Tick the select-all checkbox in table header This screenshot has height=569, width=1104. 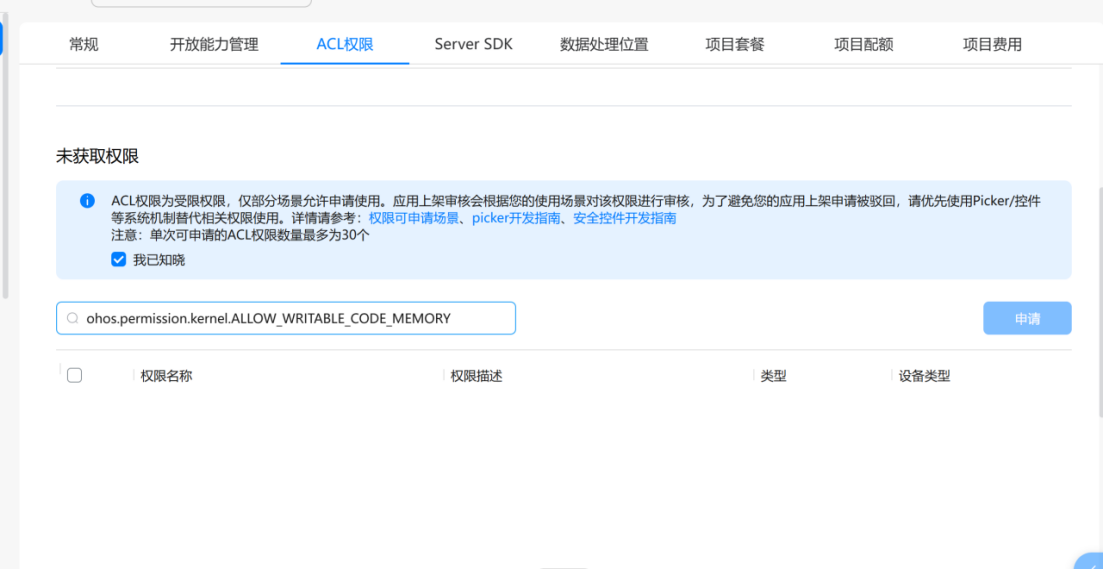click(x=74, y=376)
